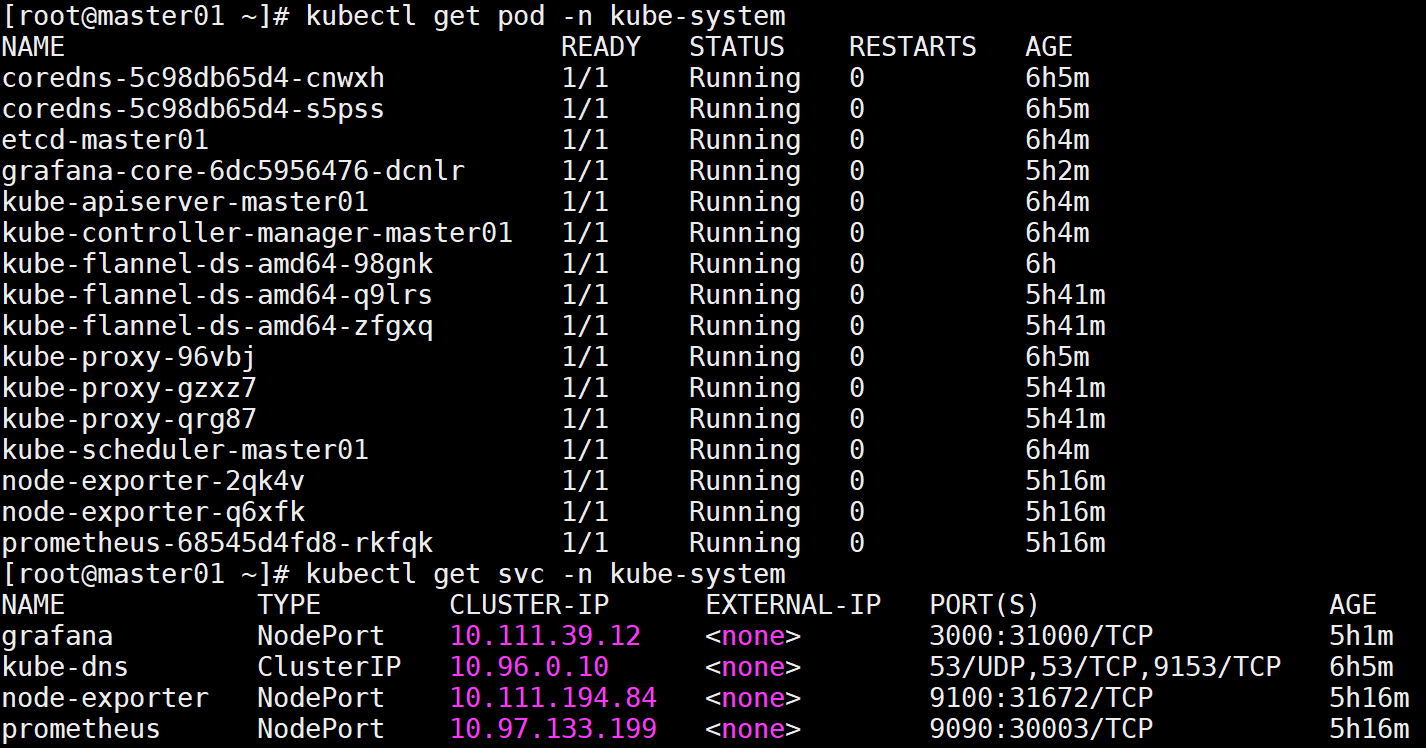1426x748 pixels.
Task: Click Running status of prometheus pod
Action: pyautogui.click(x=745, y=543)
